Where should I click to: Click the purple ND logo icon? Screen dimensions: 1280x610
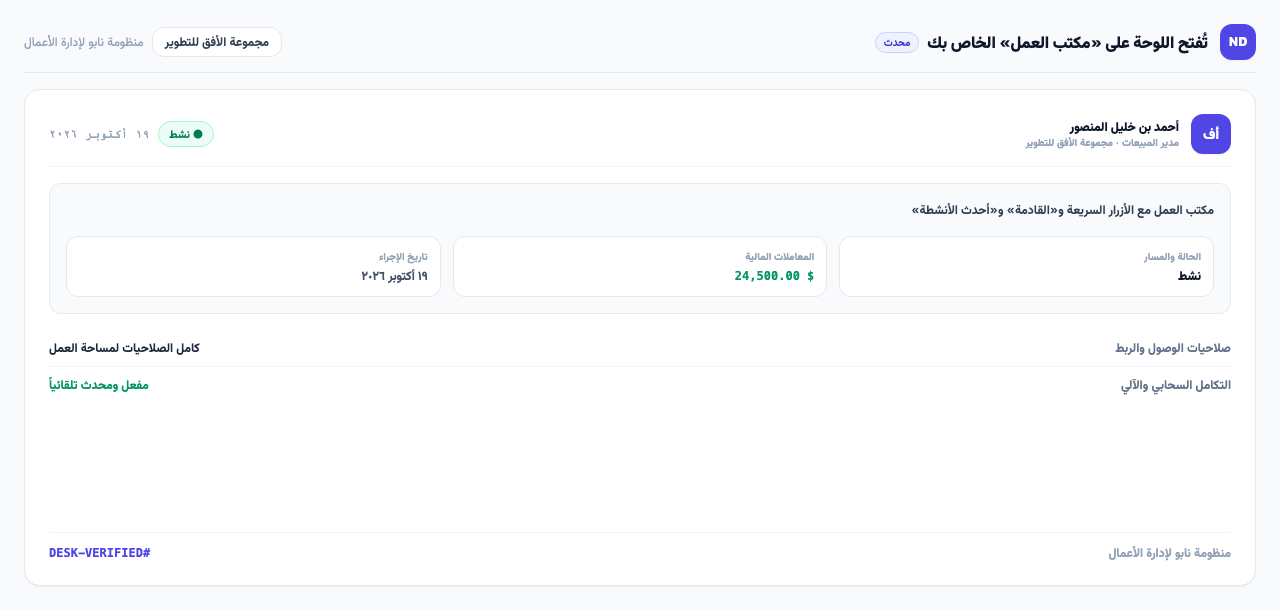click(x=1238, y=42)
